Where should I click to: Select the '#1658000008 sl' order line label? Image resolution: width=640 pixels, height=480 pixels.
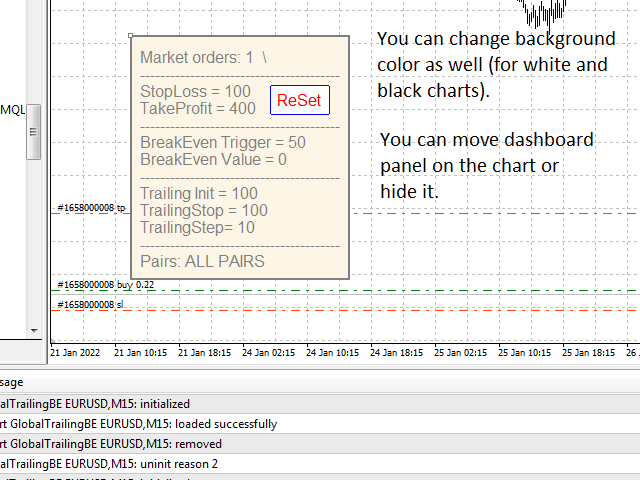(x=90, y=305)
